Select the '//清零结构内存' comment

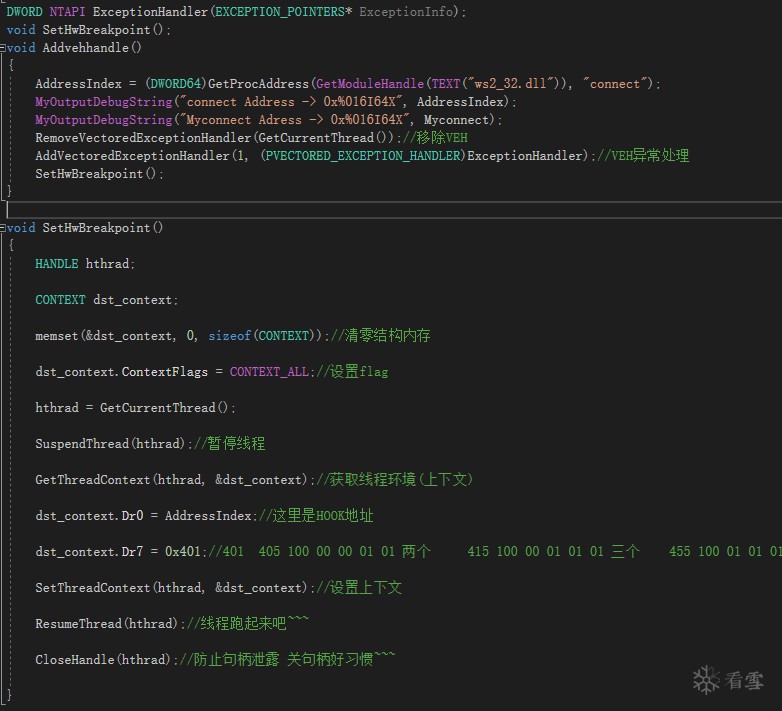tap(381, 336)
